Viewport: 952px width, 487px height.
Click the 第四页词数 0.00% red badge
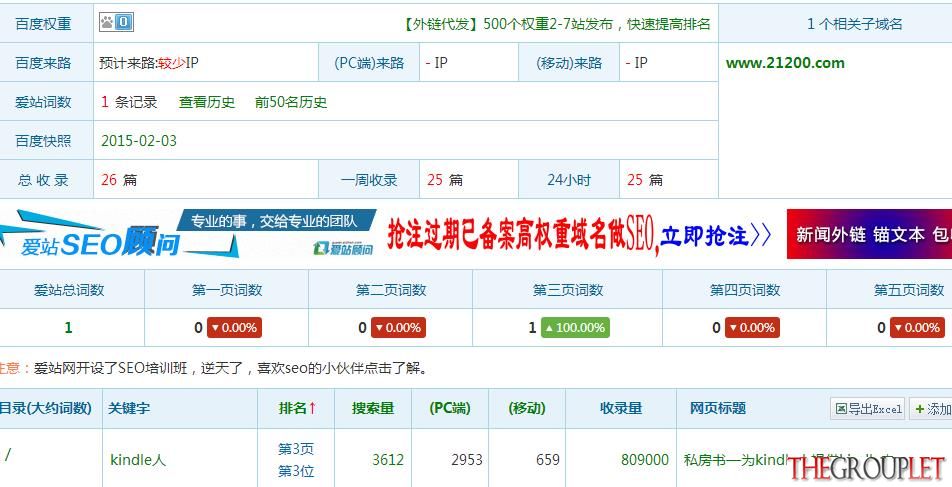pos(752,328)
